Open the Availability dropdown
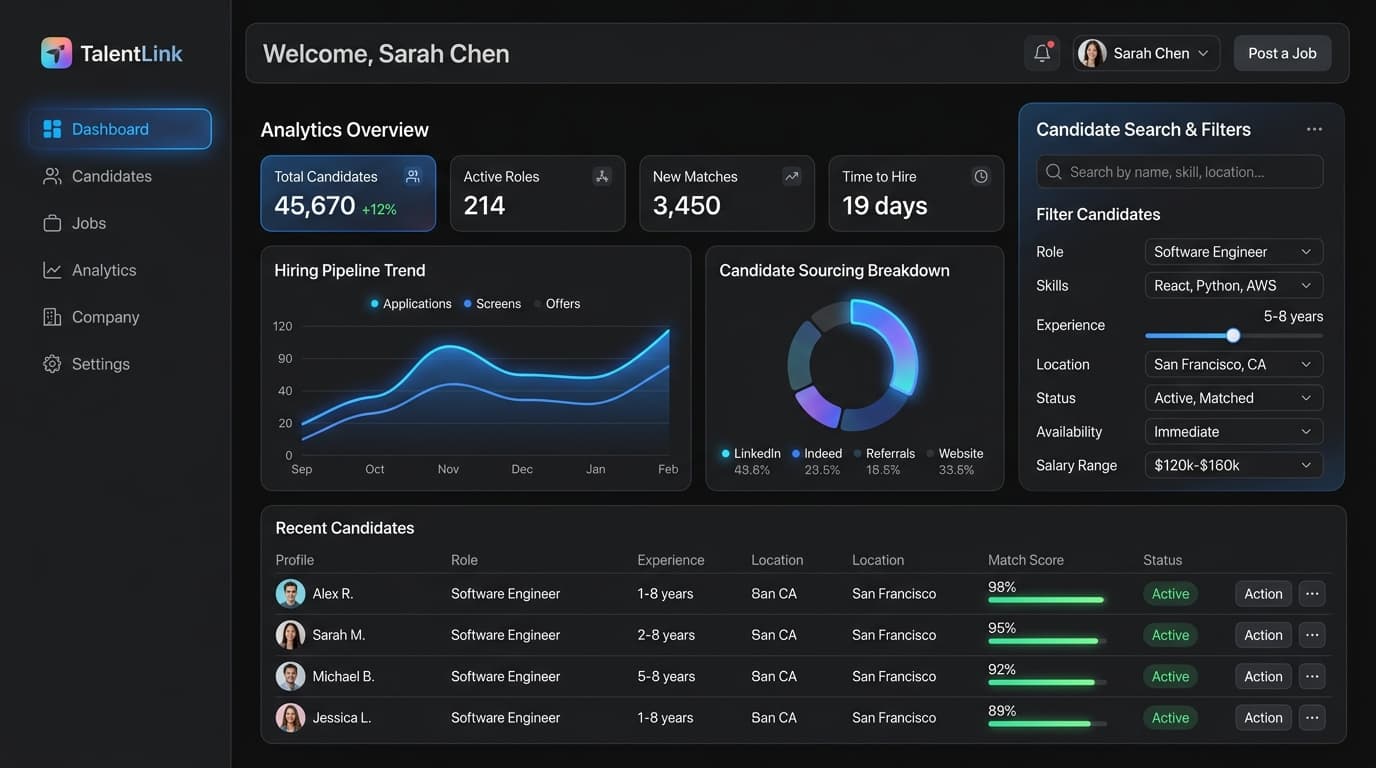Screen dimensions: 1376x768 coord(1233,432)
